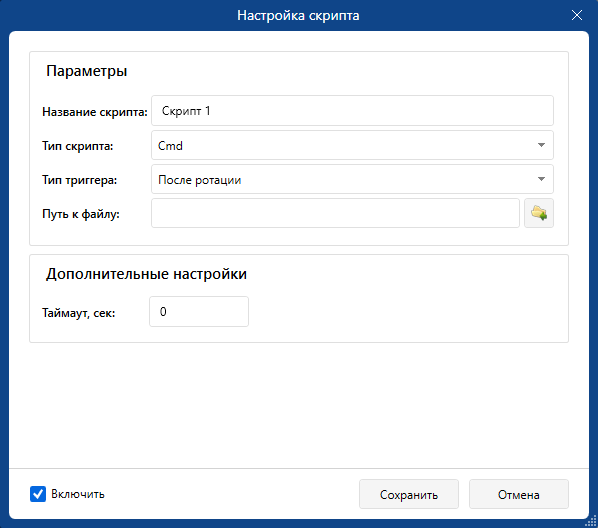The height and width of the screenshot is (528, 598).
Task: Select the Cmd value in script type combo
Action: coord(170,146)
